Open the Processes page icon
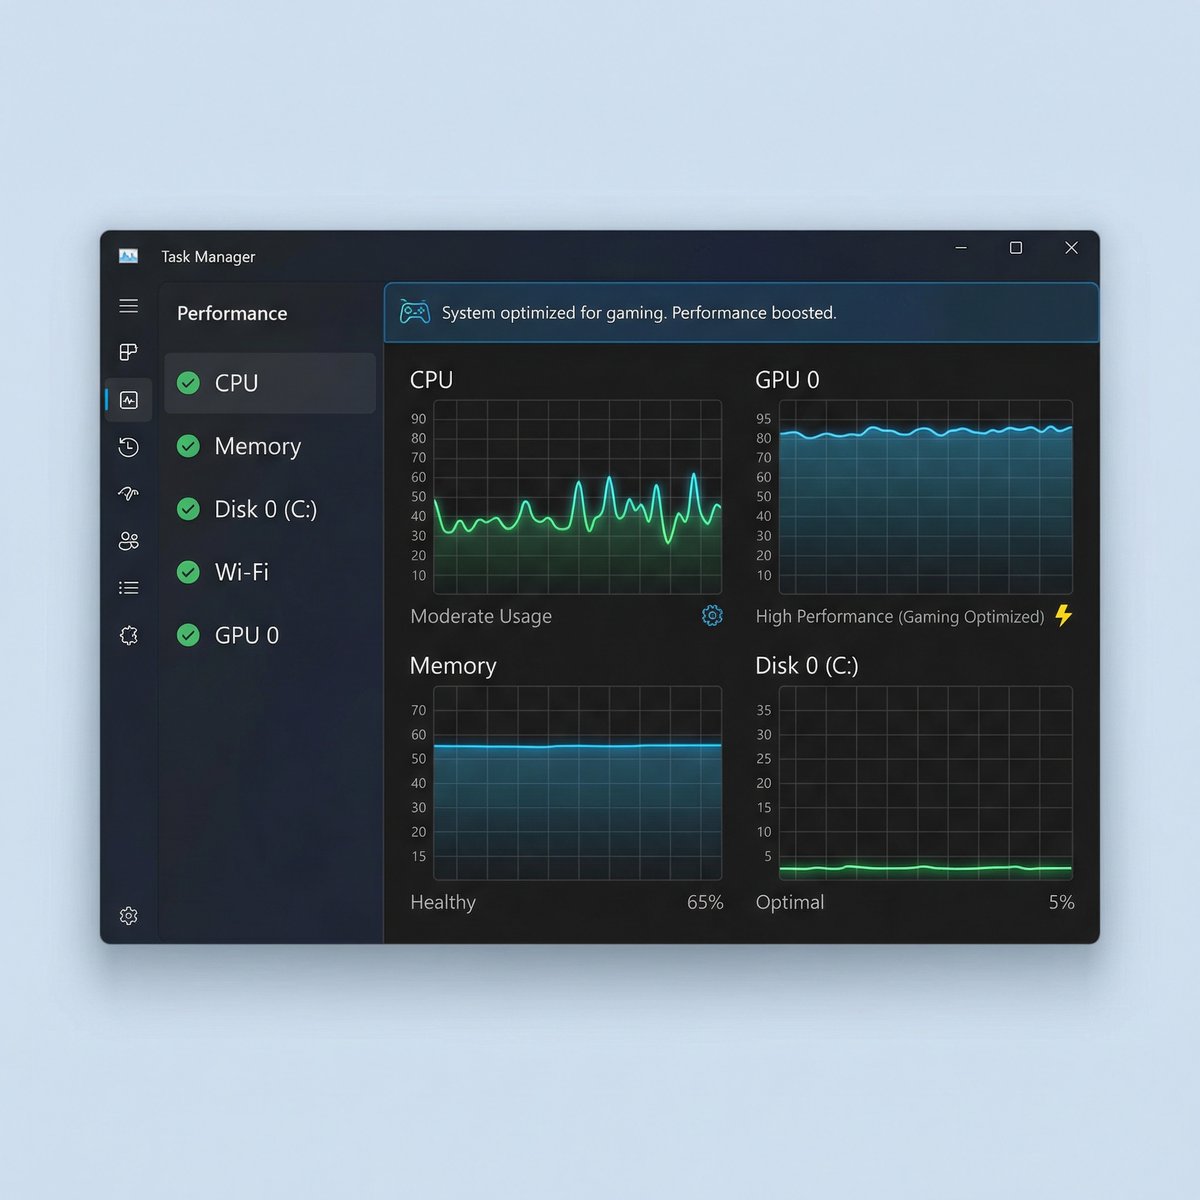The image size is (1200, 1200). [128, 352]
